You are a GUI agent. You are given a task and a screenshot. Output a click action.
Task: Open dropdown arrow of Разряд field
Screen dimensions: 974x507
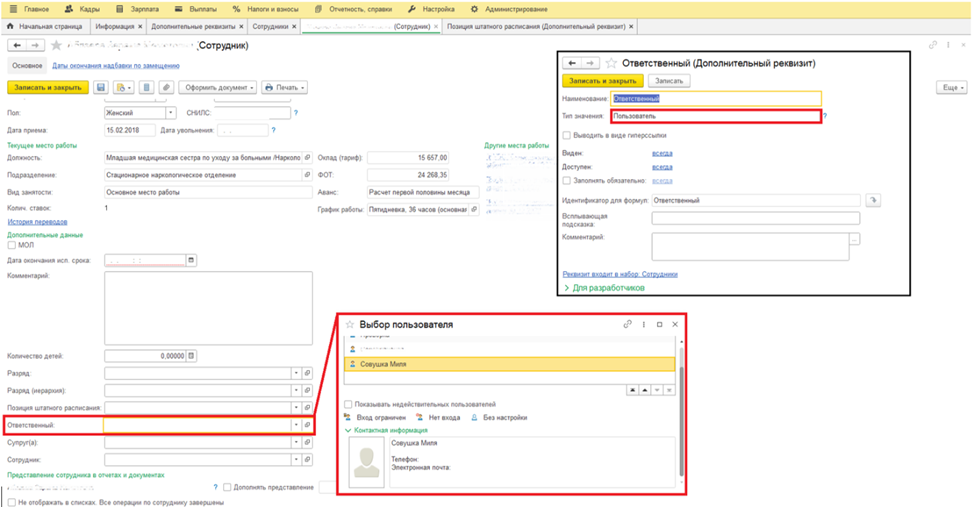click(296, 373)
